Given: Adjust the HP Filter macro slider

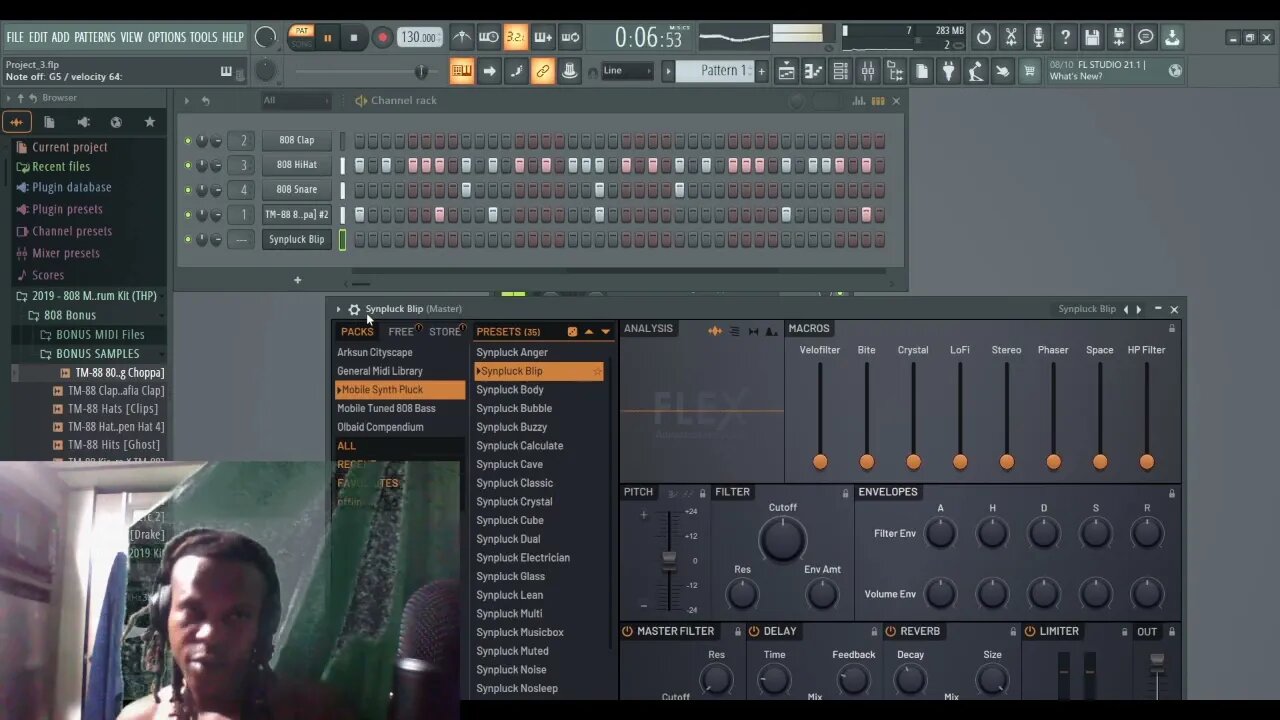Looking at the screenshot, I should tap(1147, 461).
